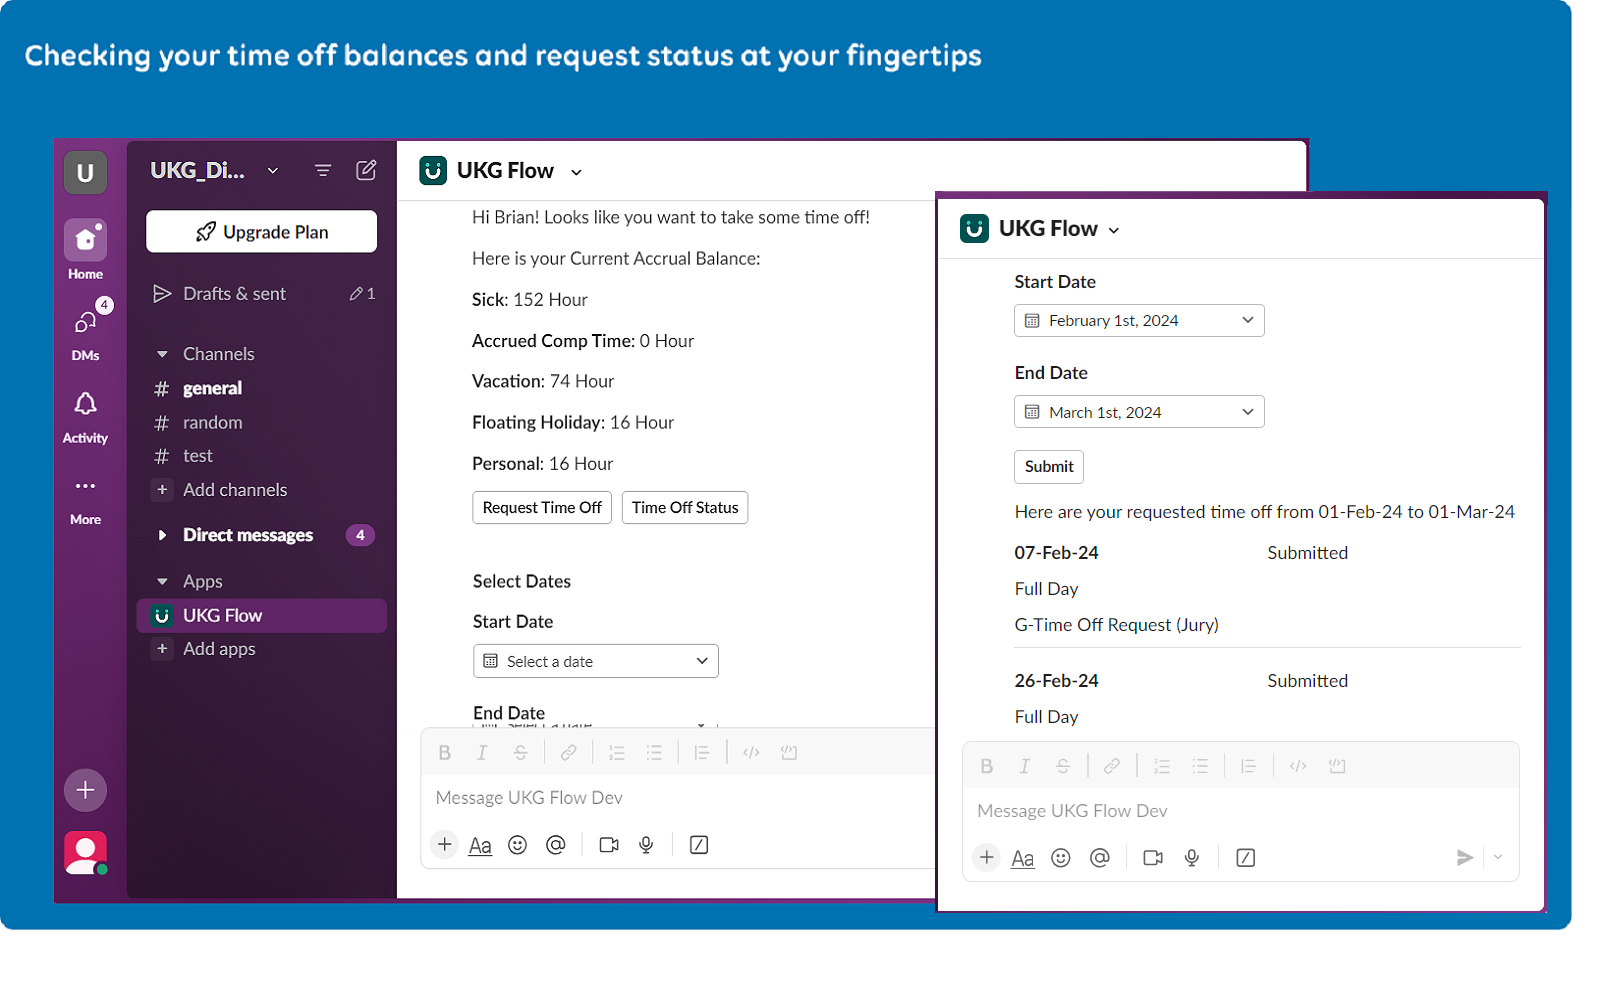Record audio clip in right window composer
The image size is (1600, 1000).
[1192, 858]
